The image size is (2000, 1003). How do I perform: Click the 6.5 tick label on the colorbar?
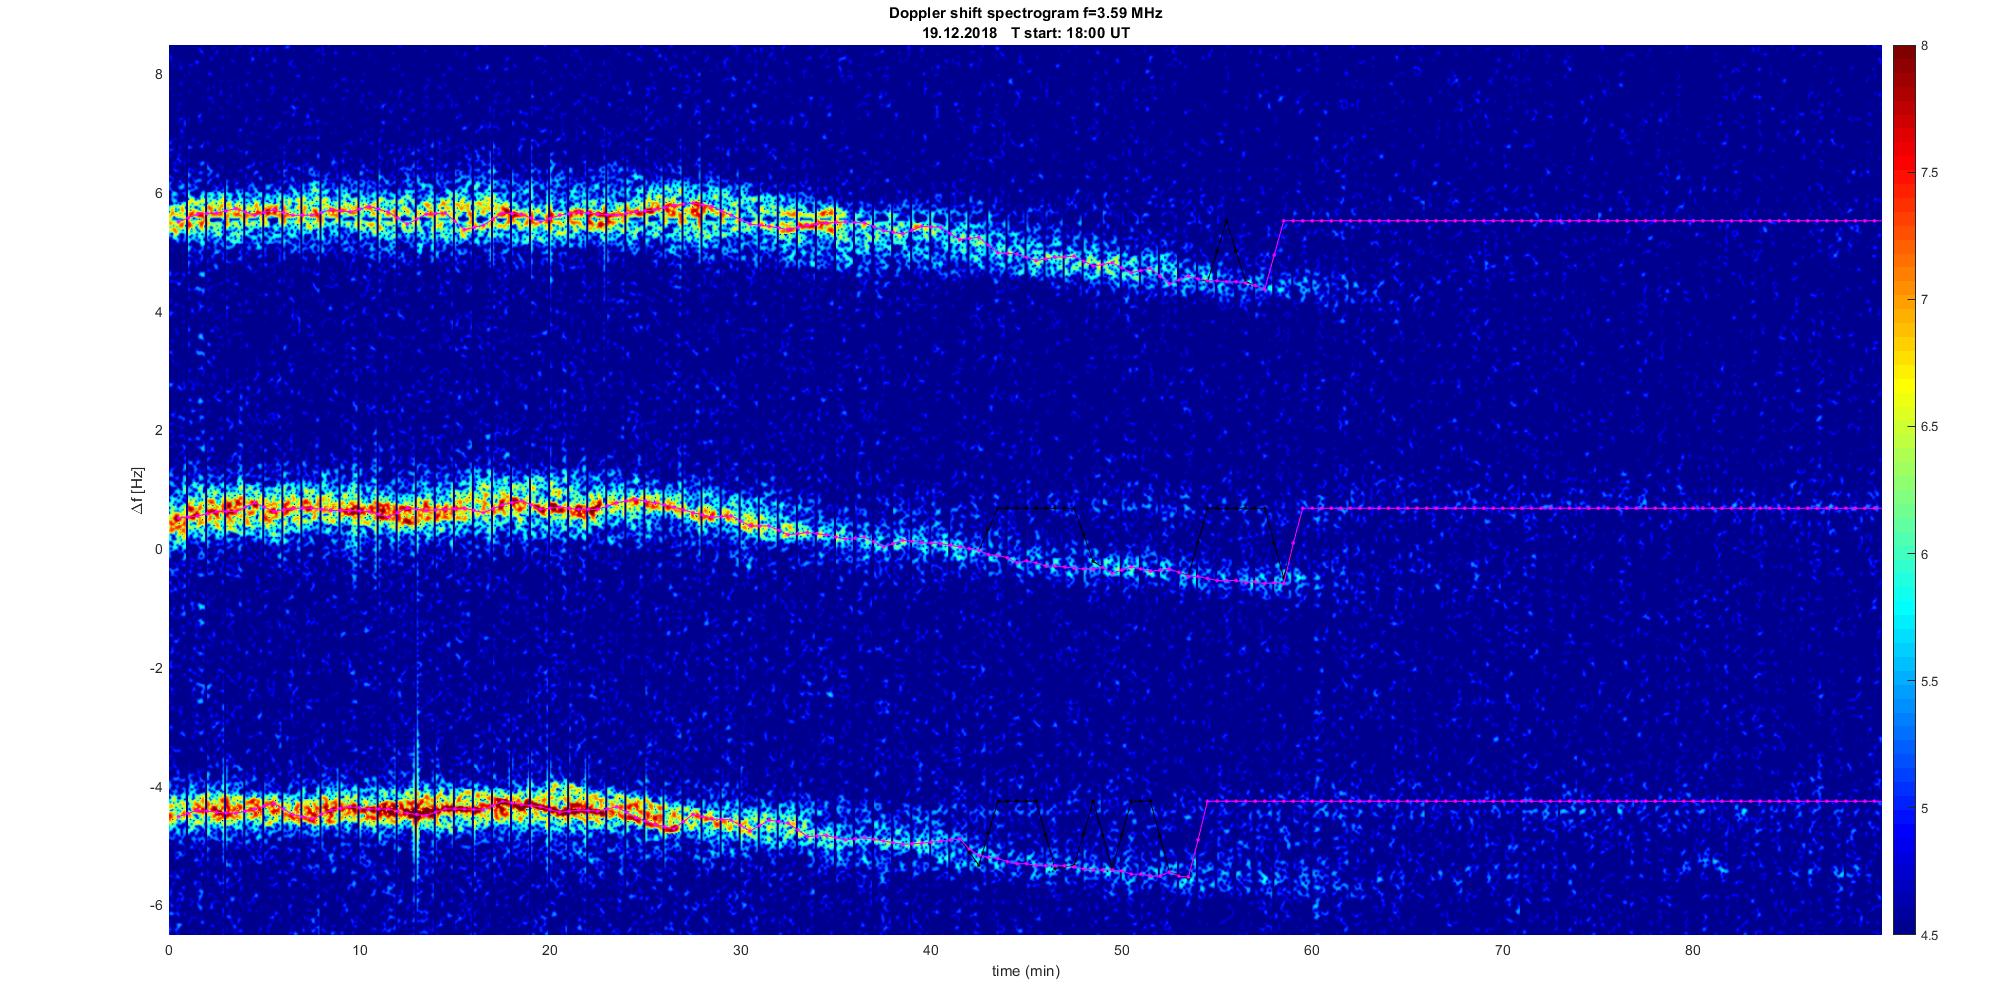[x=1929, y=427]
